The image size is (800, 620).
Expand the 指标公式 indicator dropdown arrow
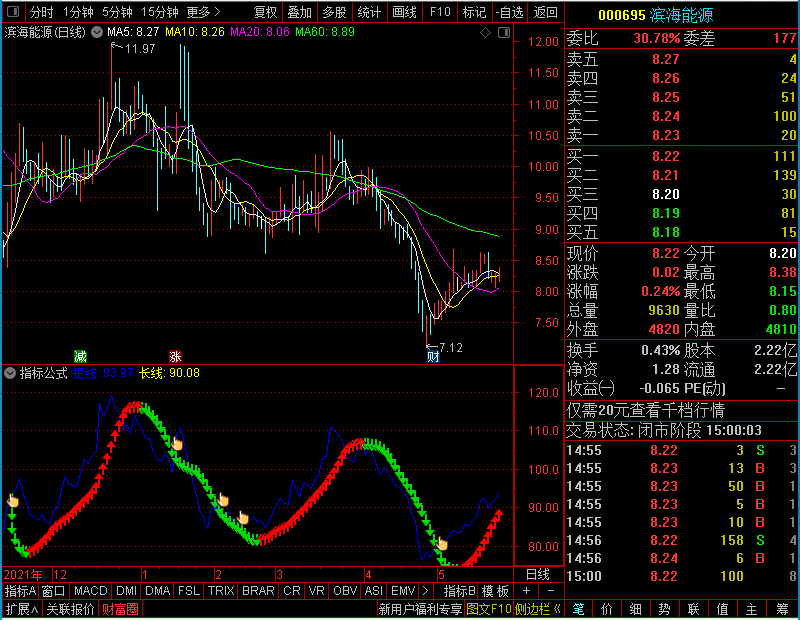10,373
